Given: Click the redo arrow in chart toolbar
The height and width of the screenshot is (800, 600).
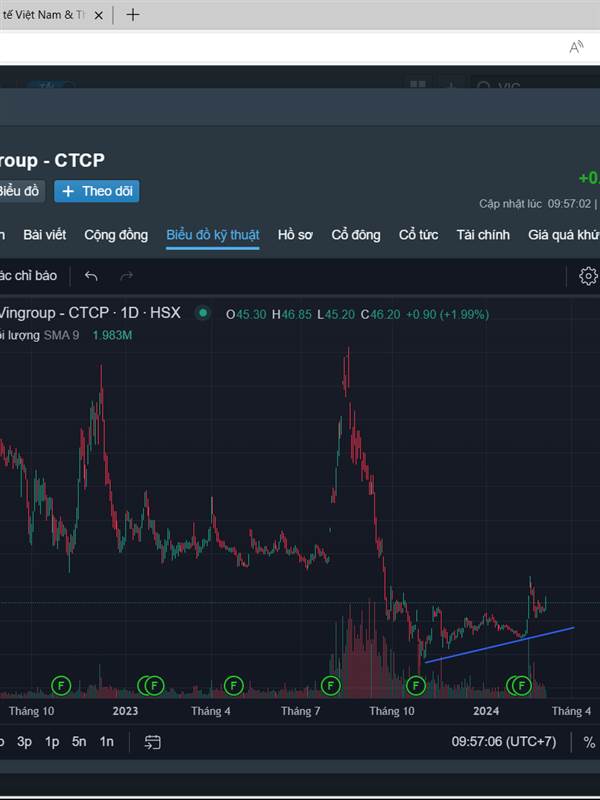Looking at the screenshot, I should (126, 276).
